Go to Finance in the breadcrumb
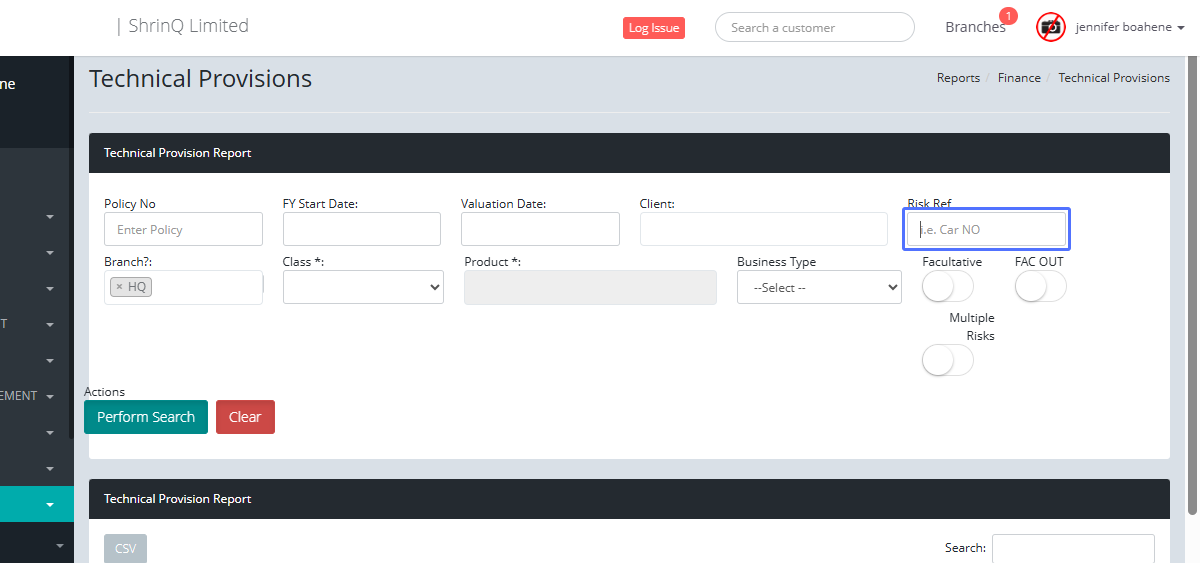1200x563 pixels. [x=1019, y=78]
